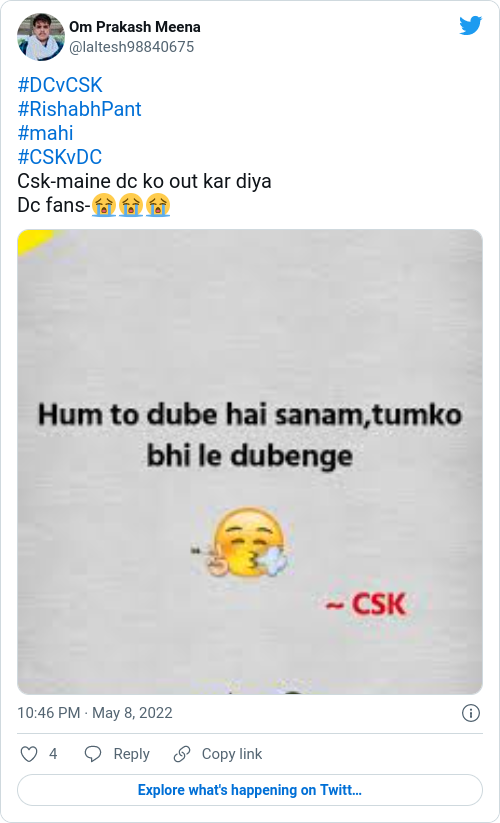Open the CSK meme image
The image size is (500, 823).
(x=250, y=462)
